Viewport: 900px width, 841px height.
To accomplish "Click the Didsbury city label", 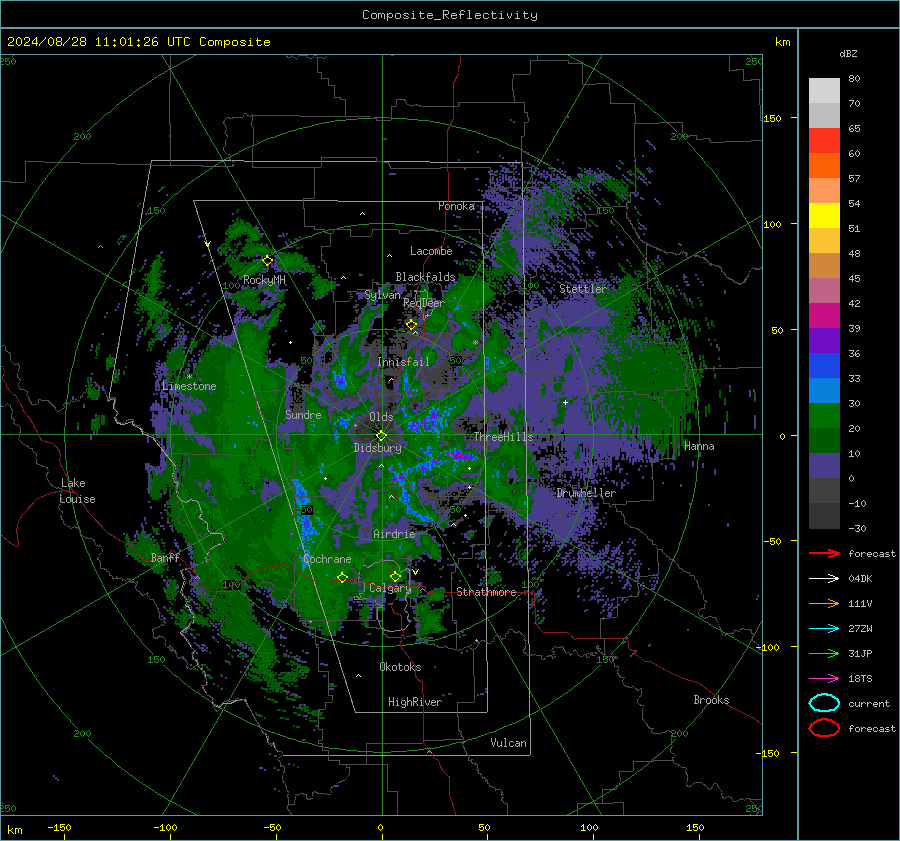I will pos(377,448).
